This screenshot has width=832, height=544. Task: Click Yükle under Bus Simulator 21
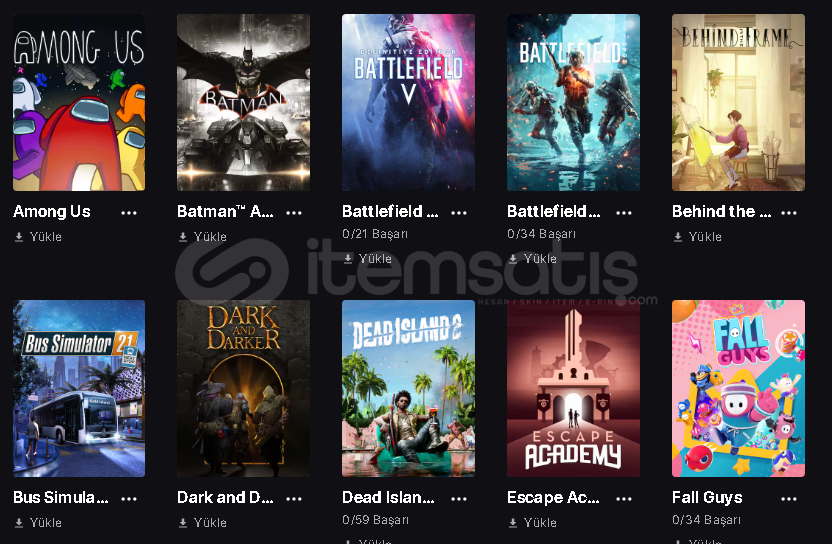(x=38, y=523)
